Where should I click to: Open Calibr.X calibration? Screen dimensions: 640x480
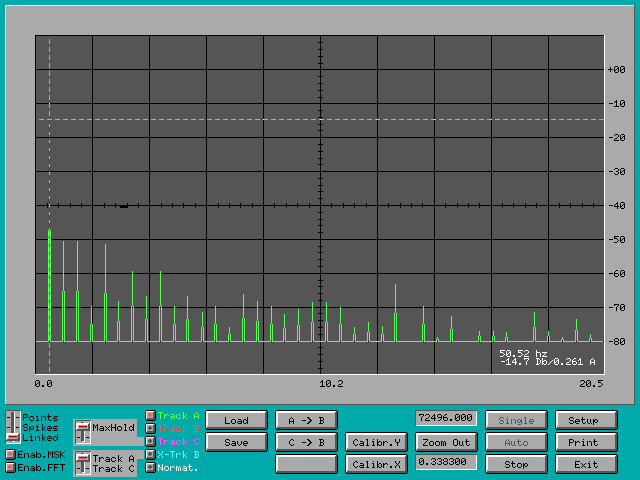pyautogui.click(x=376, y=464)
